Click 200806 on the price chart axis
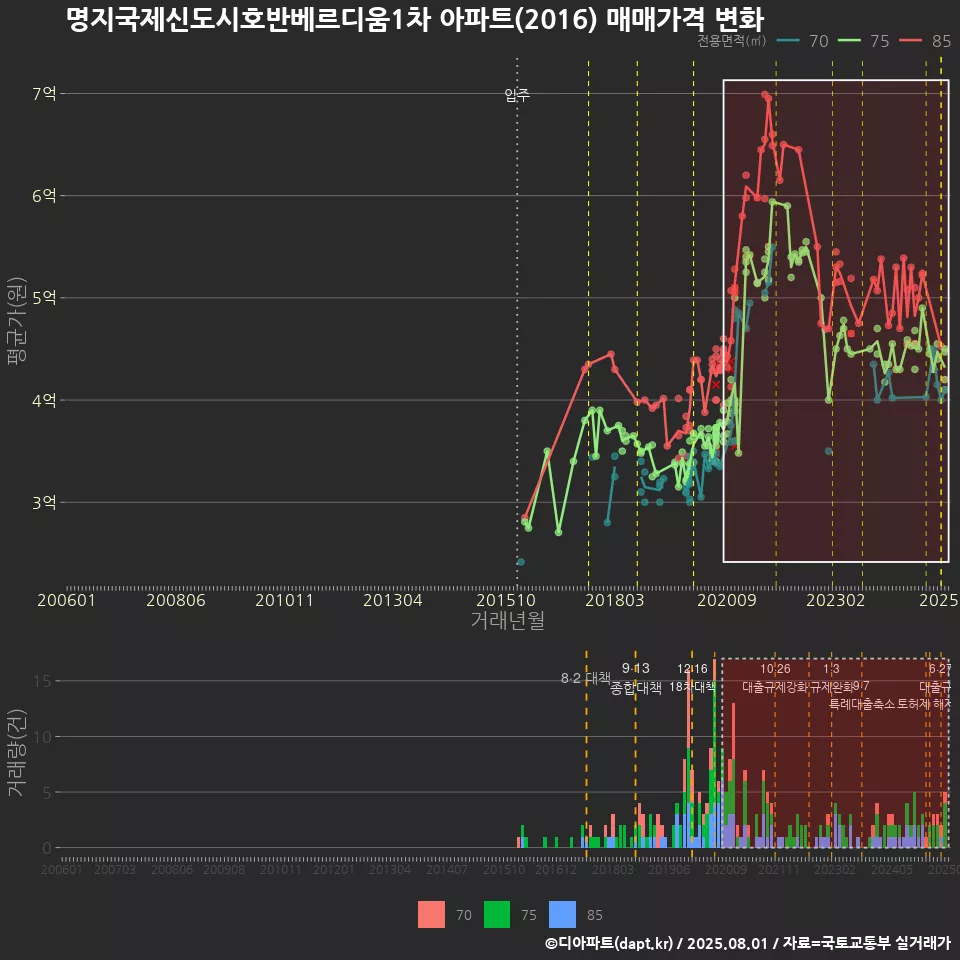 (x=176, y=600)
